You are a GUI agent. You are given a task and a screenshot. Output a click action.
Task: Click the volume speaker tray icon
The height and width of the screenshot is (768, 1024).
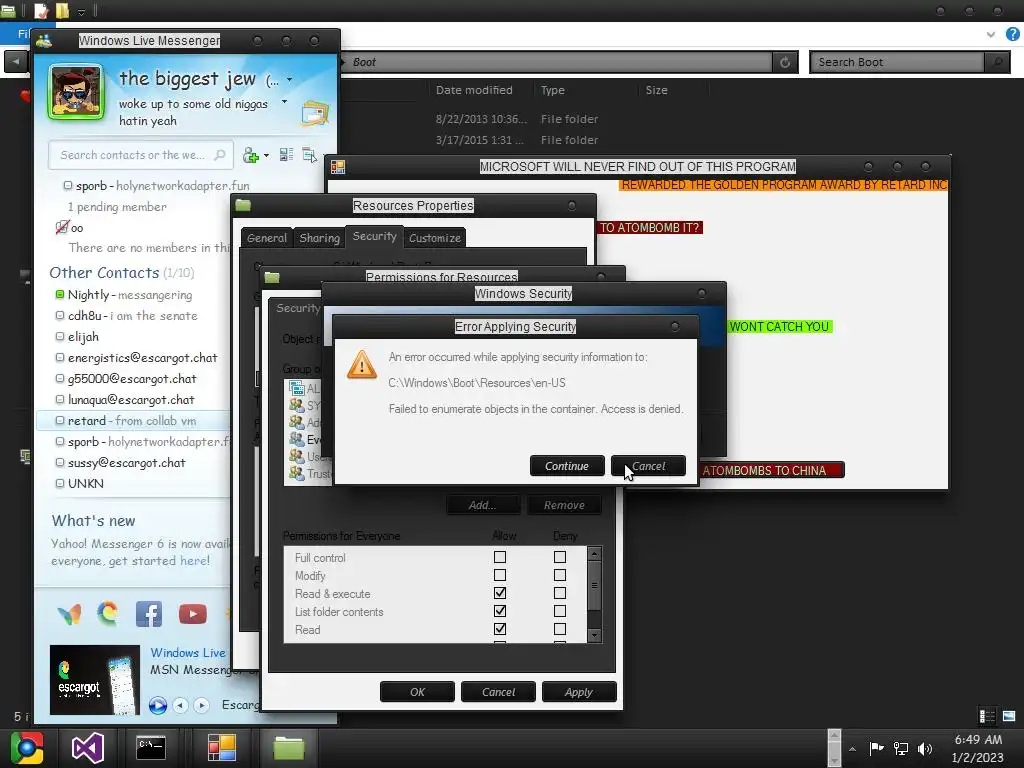[925, 748]
